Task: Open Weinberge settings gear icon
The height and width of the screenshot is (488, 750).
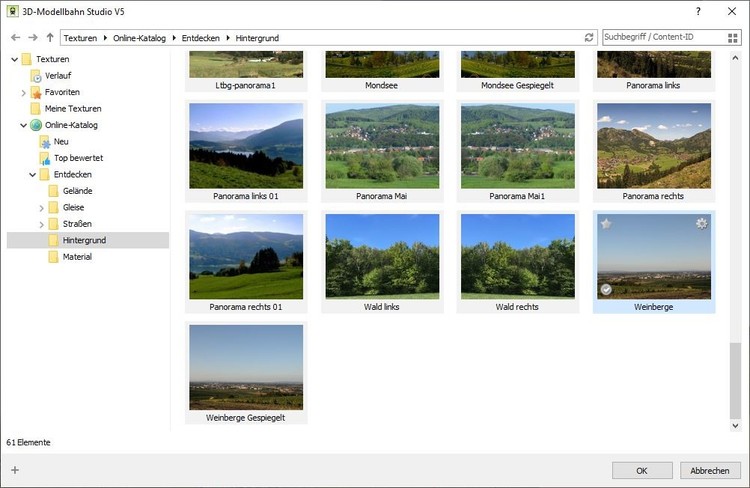Action: (x=701, y=223)
